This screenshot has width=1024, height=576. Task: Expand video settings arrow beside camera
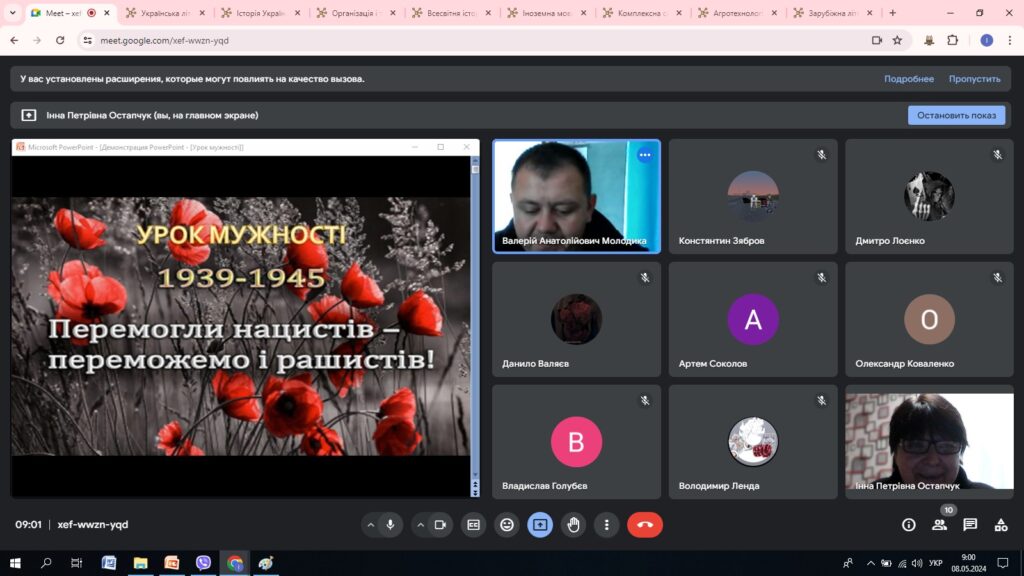click(420, 525)
